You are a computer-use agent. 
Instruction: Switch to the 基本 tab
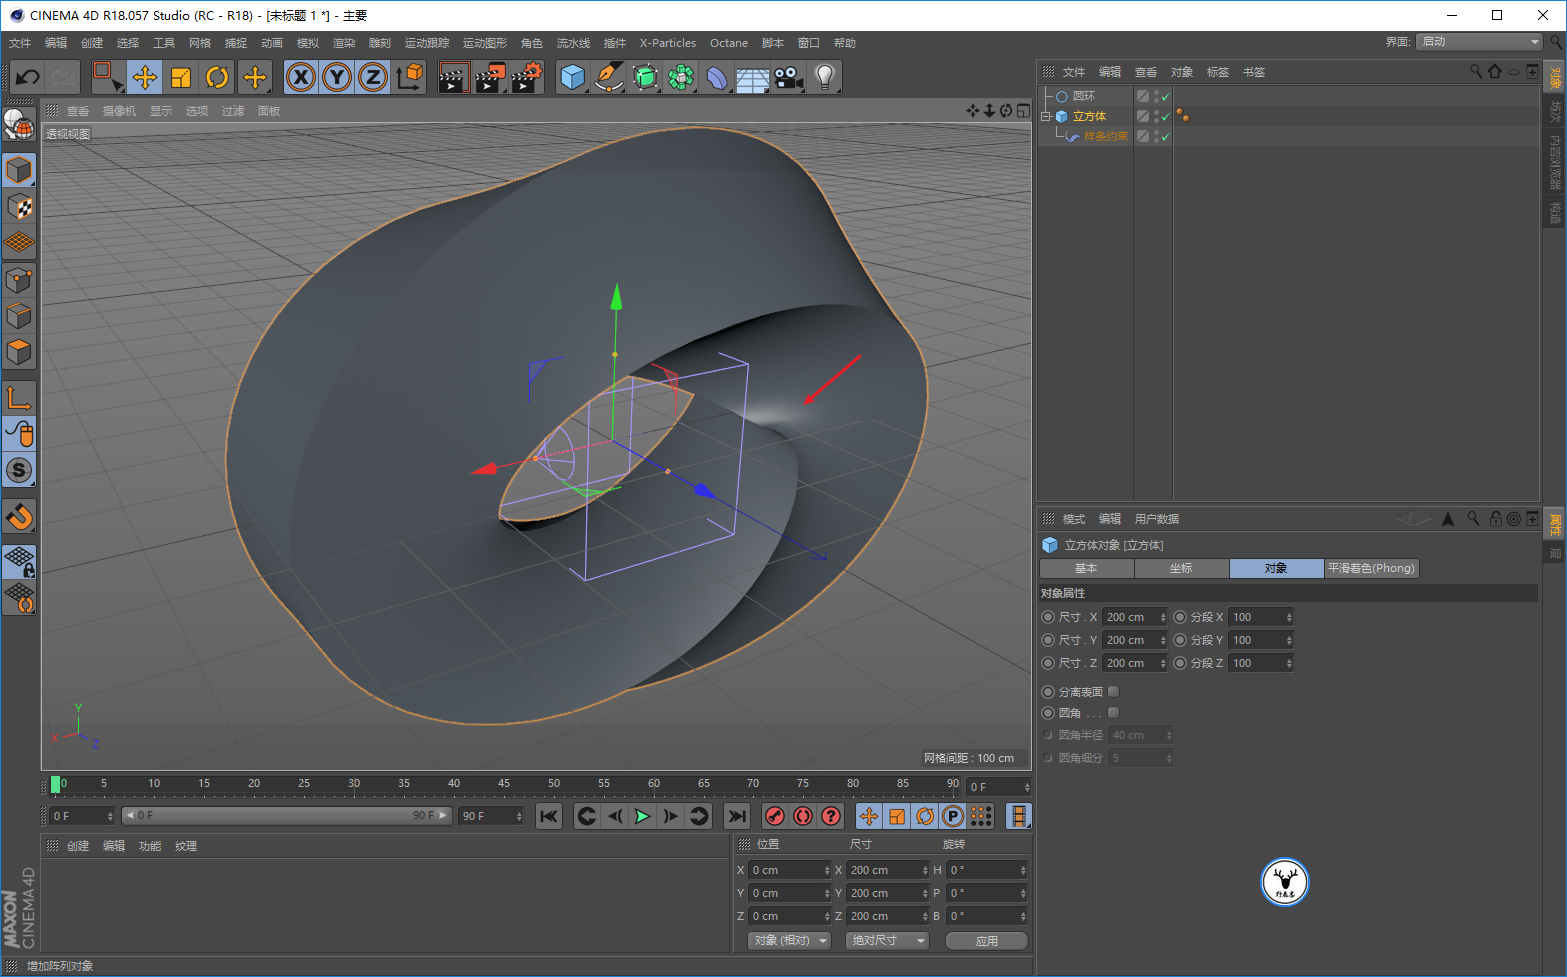coord(1086,568)
